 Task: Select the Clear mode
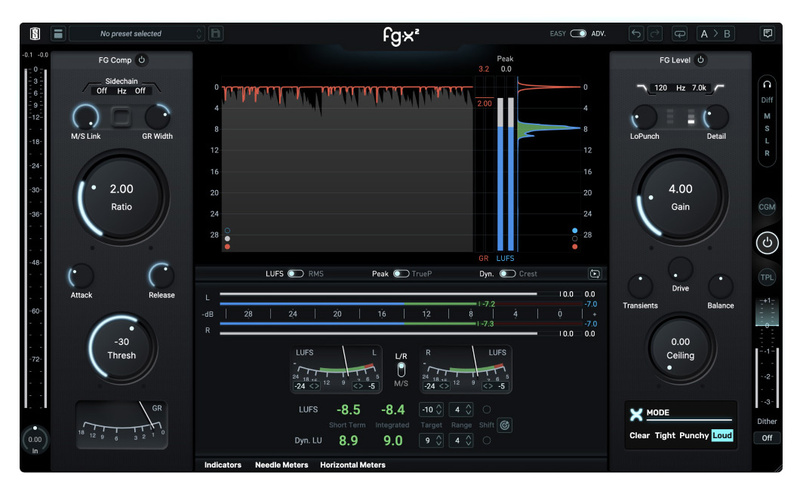pos(639,435)
